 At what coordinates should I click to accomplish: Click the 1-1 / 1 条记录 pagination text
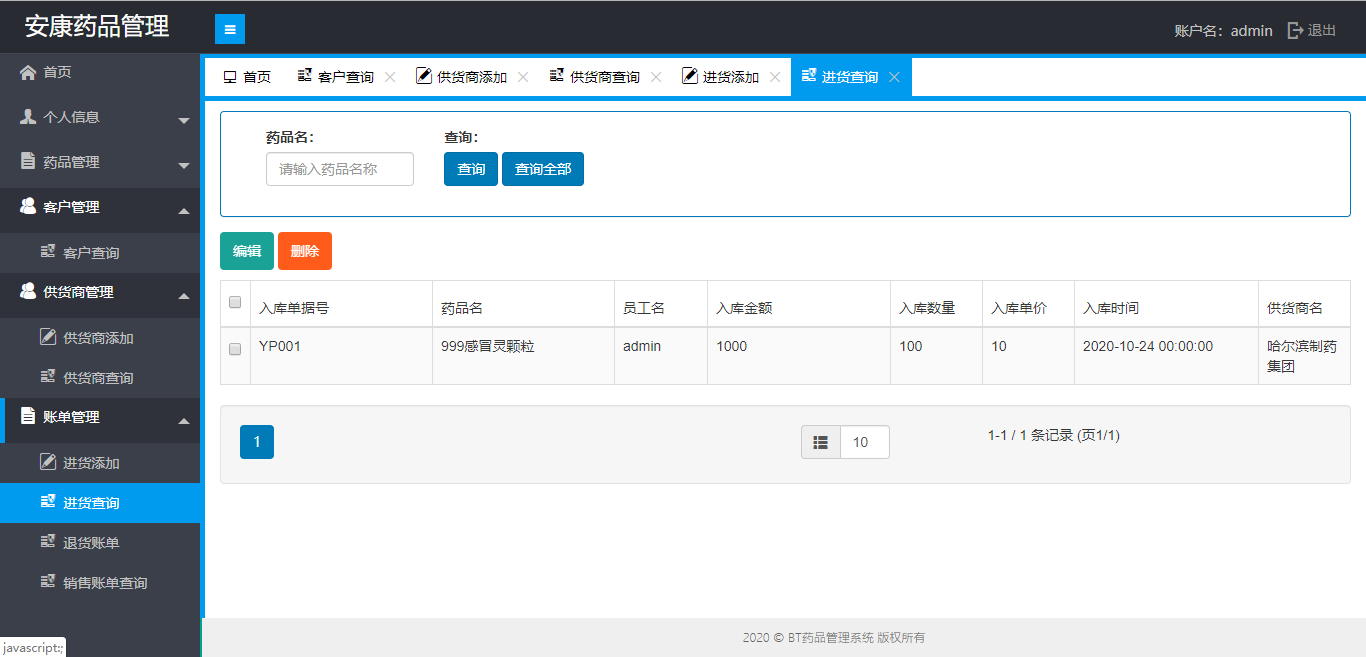point(1054,435)
